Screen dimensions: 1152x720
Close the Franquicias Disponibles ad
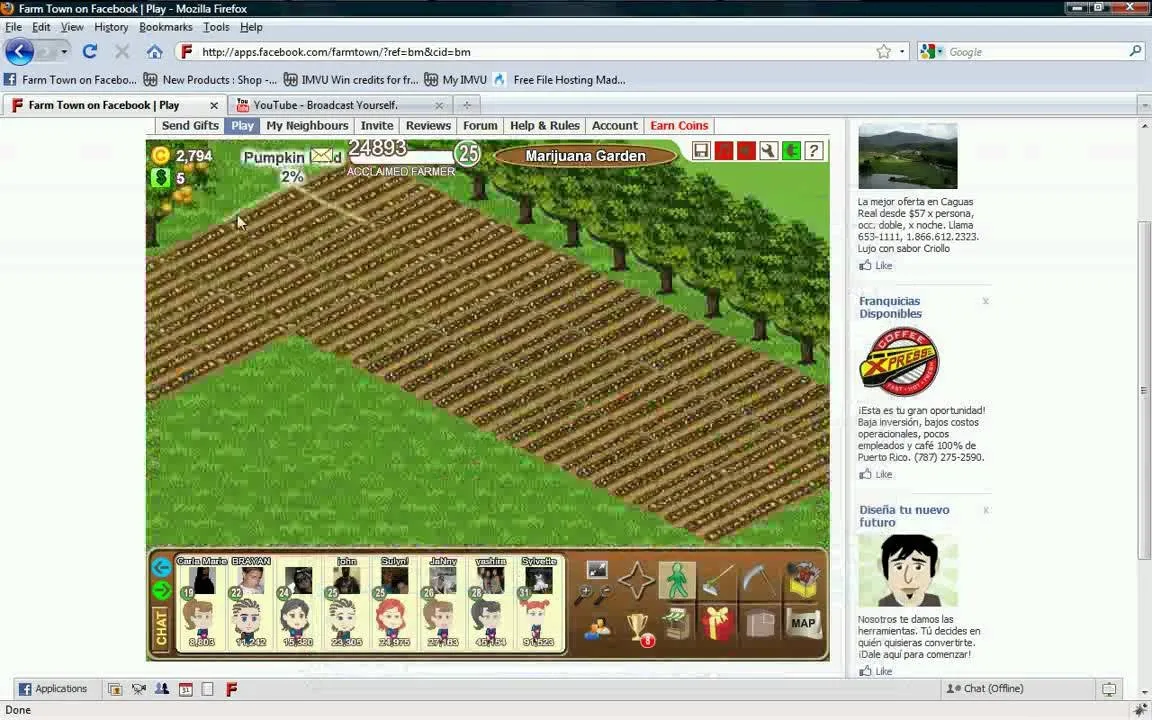985,300
